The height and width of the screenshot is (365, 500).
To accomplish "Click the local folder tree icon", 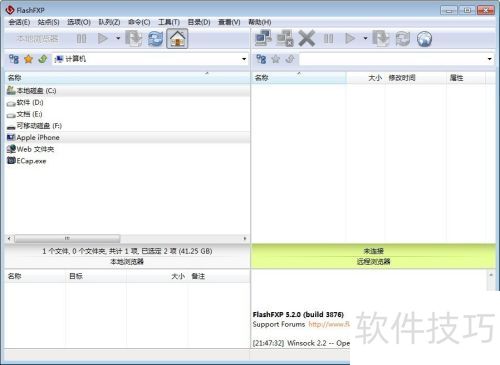I will click(14, 59).
